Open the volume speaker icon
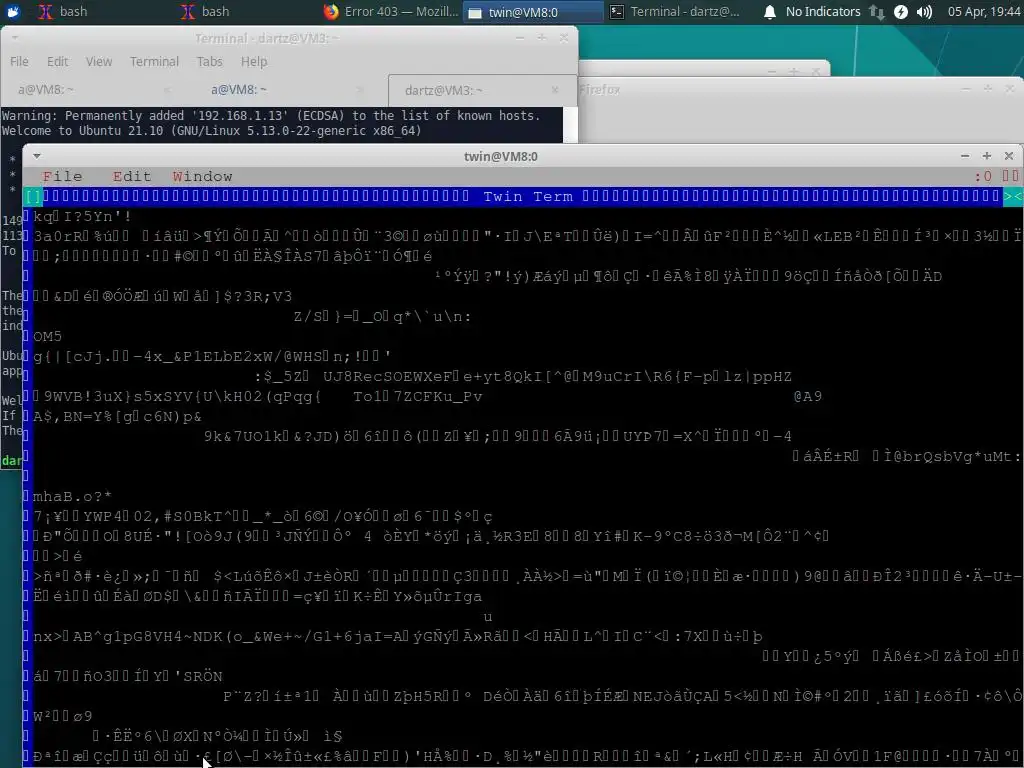Viewport: 1024px width, 768px height. click(924, 12)
